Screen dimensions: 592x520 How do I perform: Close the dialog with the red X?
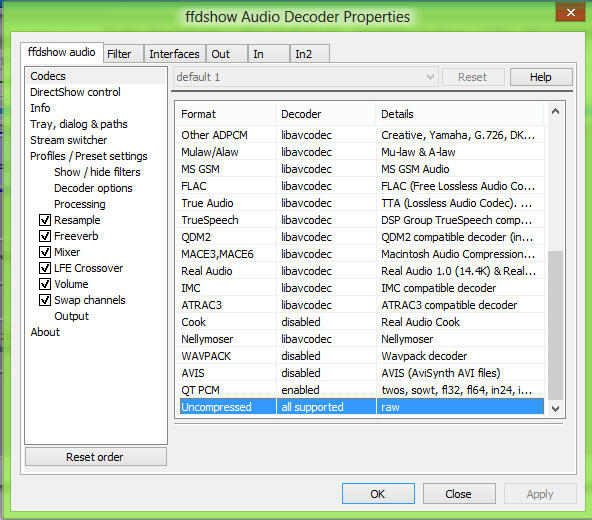[570, 12]
